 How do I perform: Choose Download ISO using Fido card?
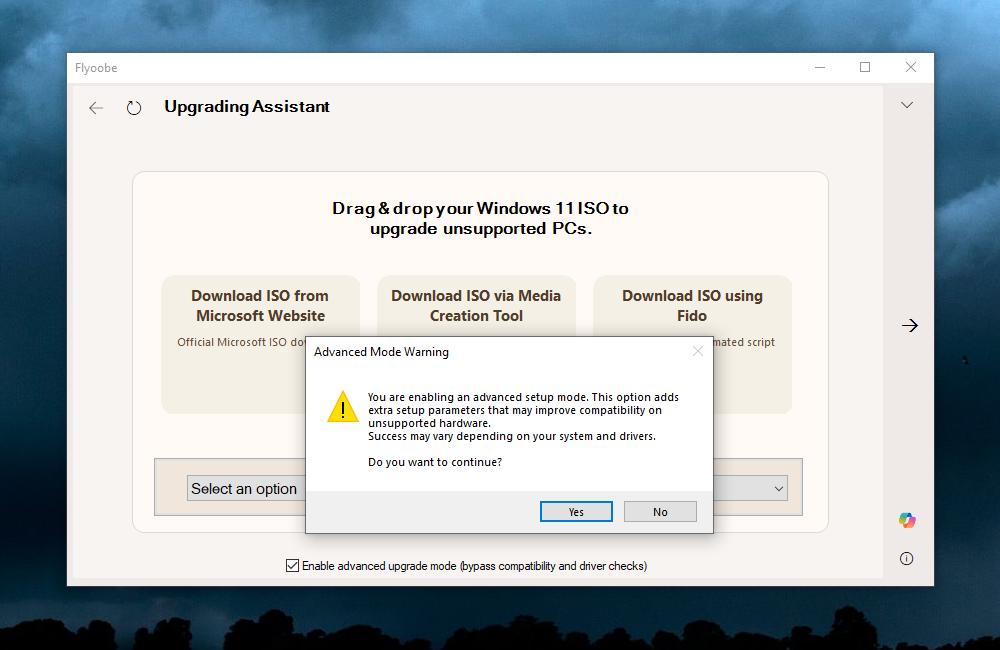click(x=692, y=306)
